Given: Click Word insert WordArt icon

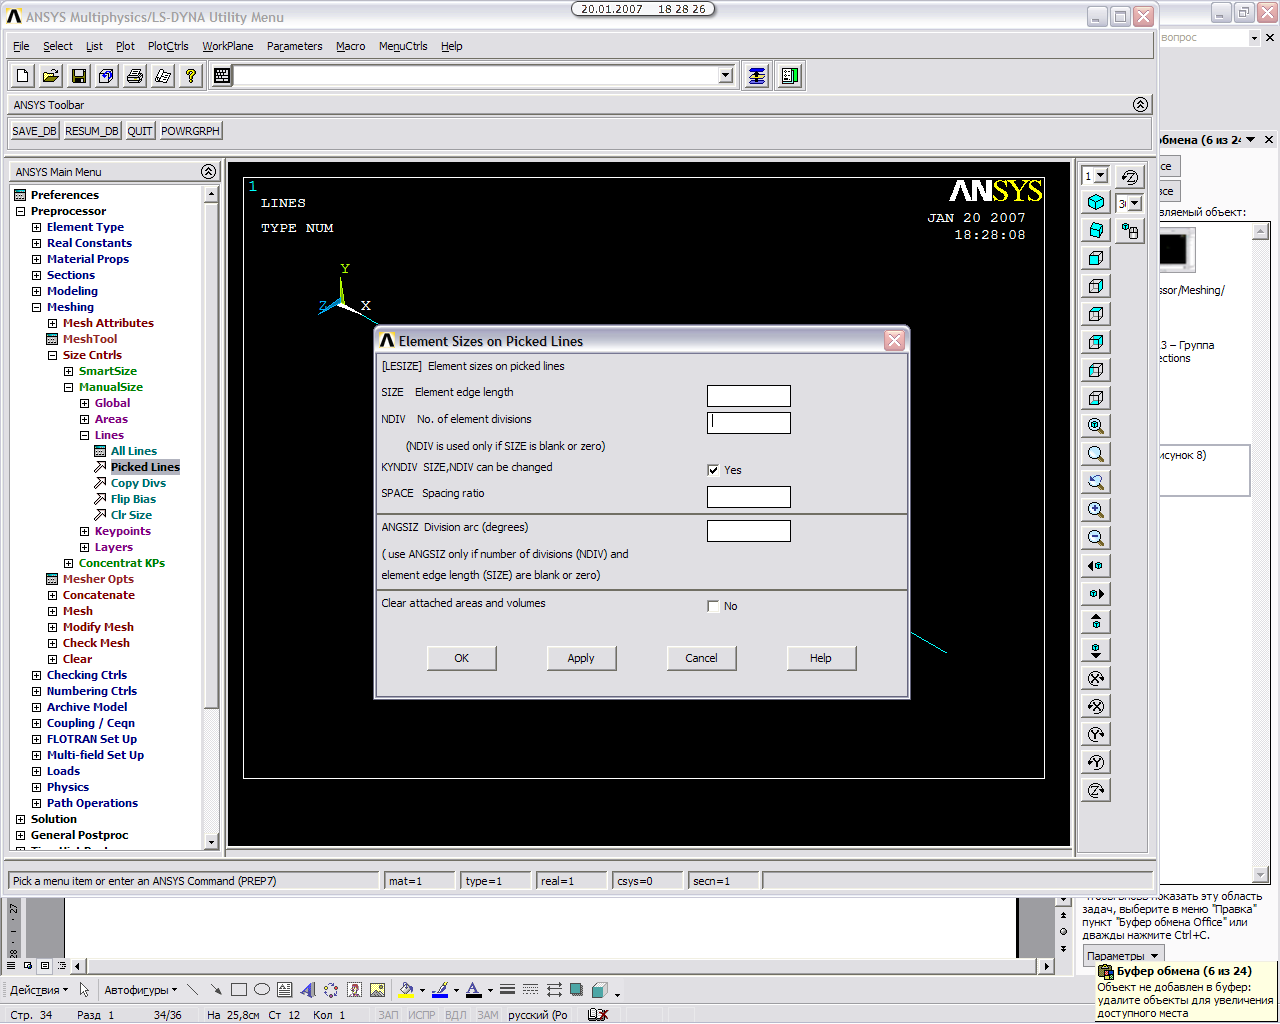Looking at the screenshot, I should (x=308, y=990).
